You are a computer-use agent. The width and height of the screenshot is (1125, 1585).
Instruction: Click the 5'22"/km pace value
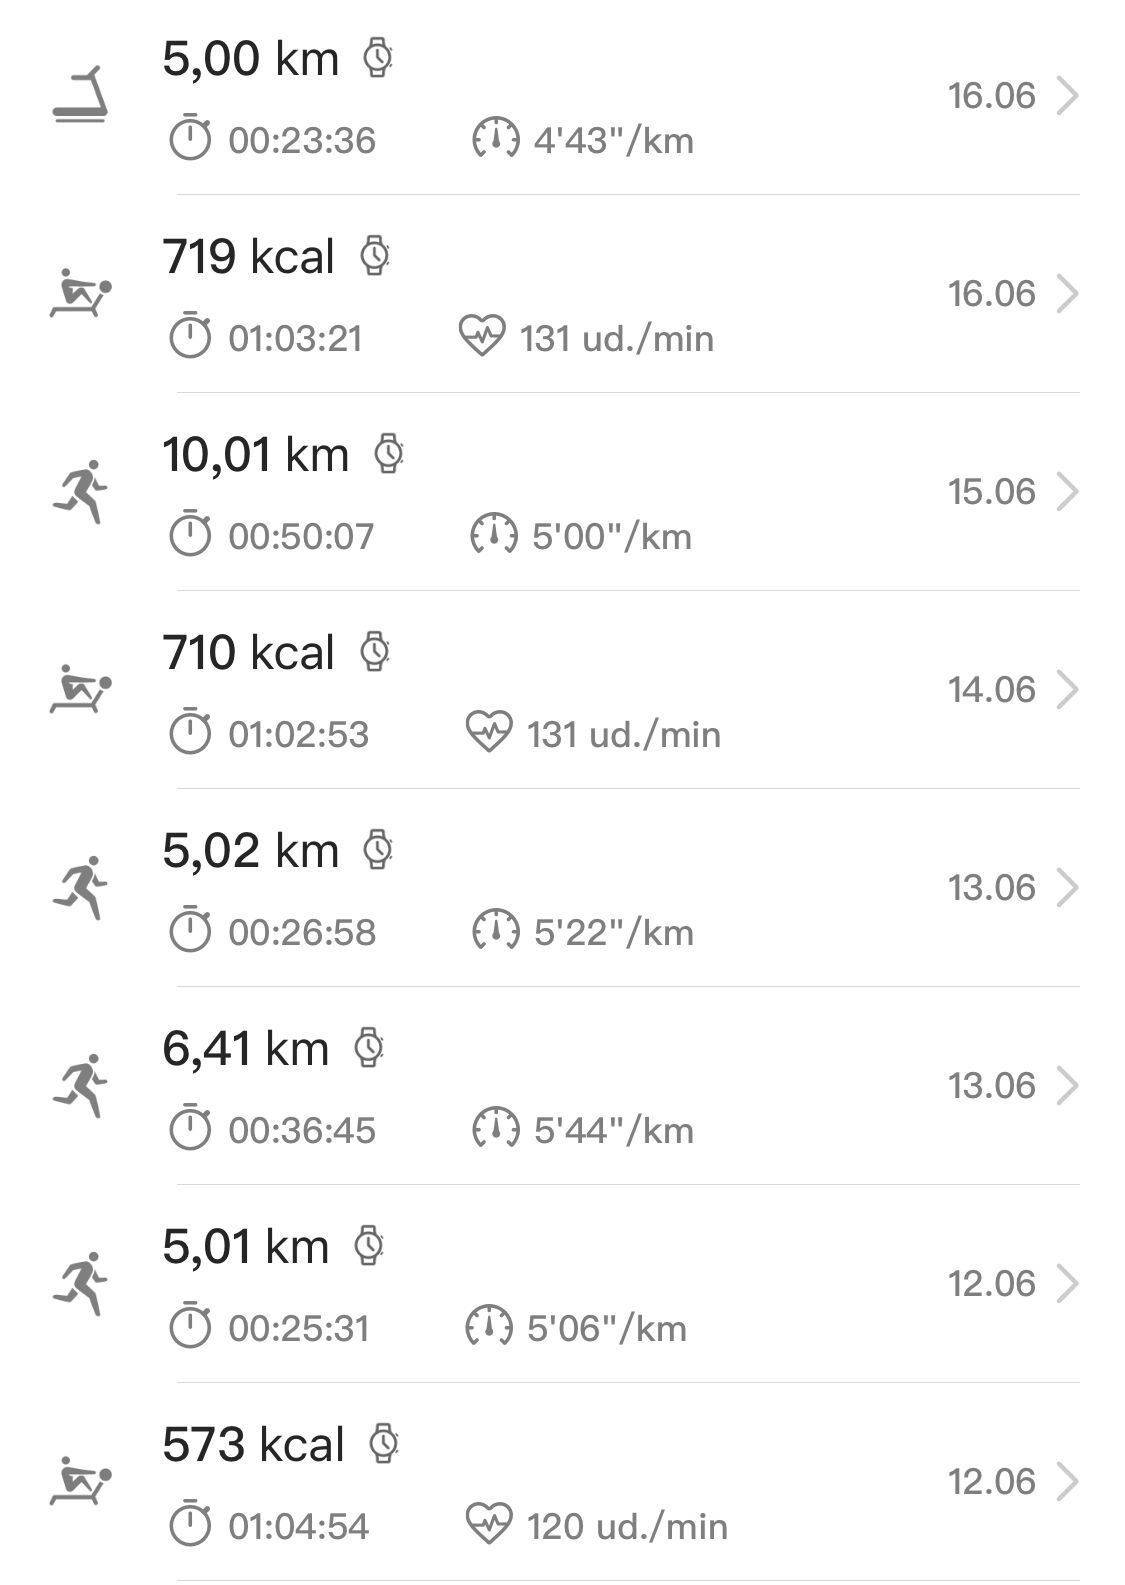pyautogui.click(x=613, y=933)
